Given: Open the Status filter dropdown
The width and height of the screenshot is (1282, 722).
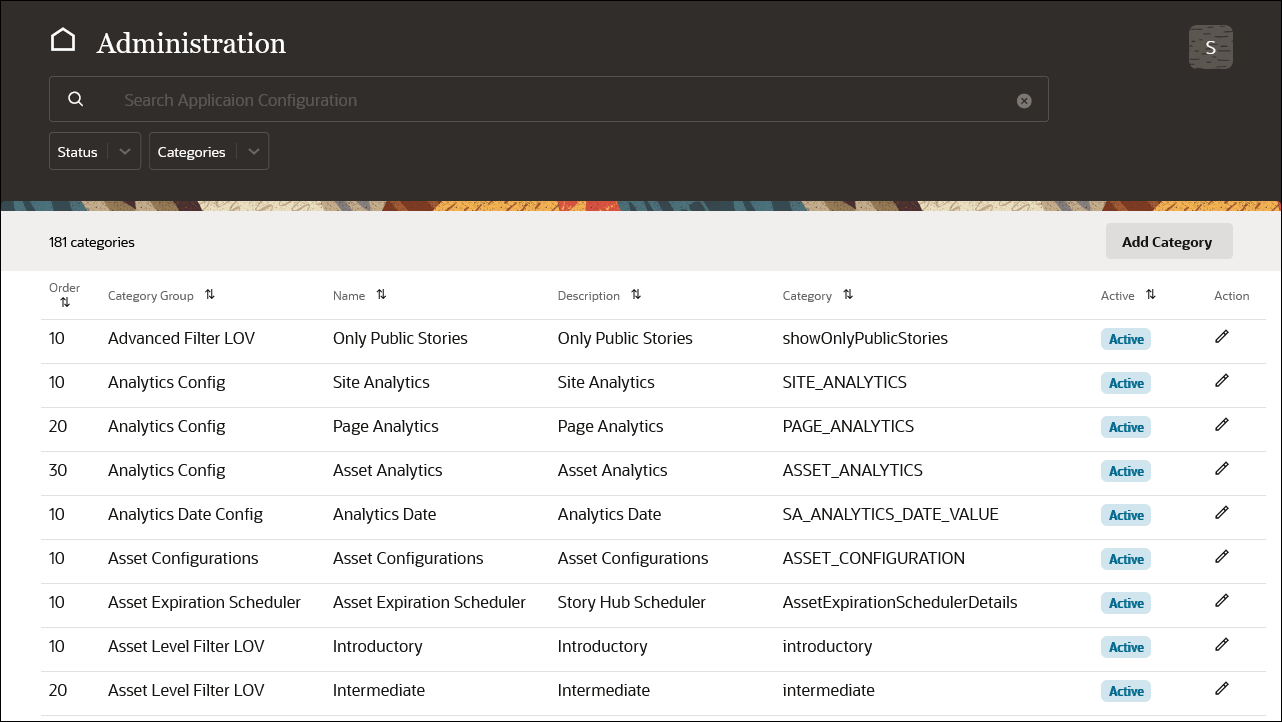Looking at the screenshot, I should click(94, 151).
